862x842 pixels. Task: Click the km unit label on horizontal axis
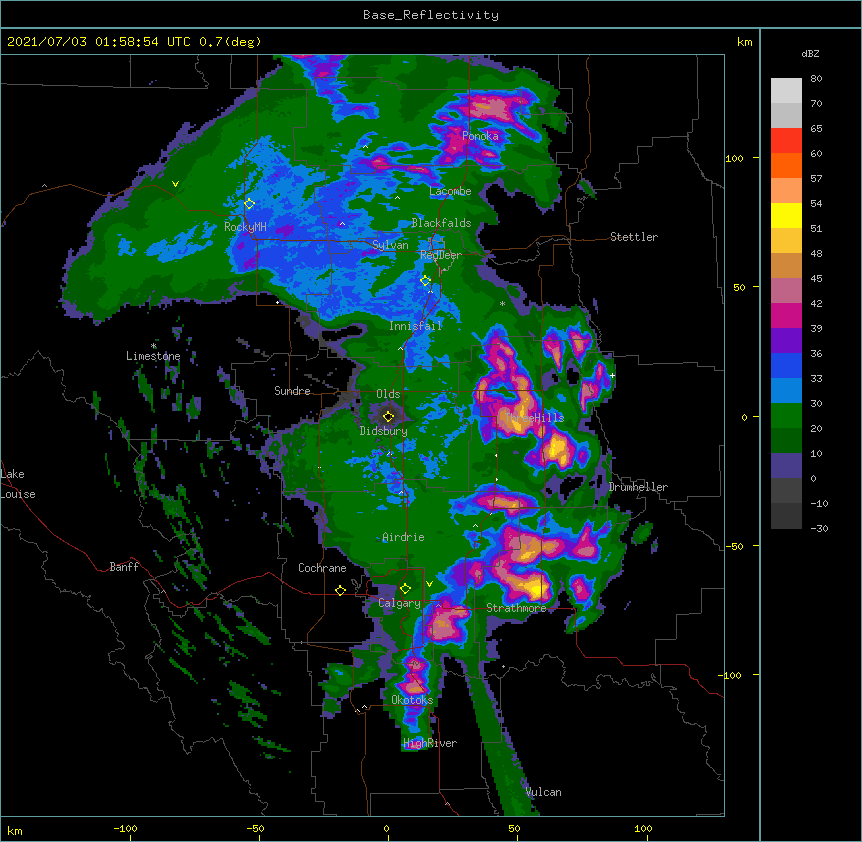coord(15,830)
